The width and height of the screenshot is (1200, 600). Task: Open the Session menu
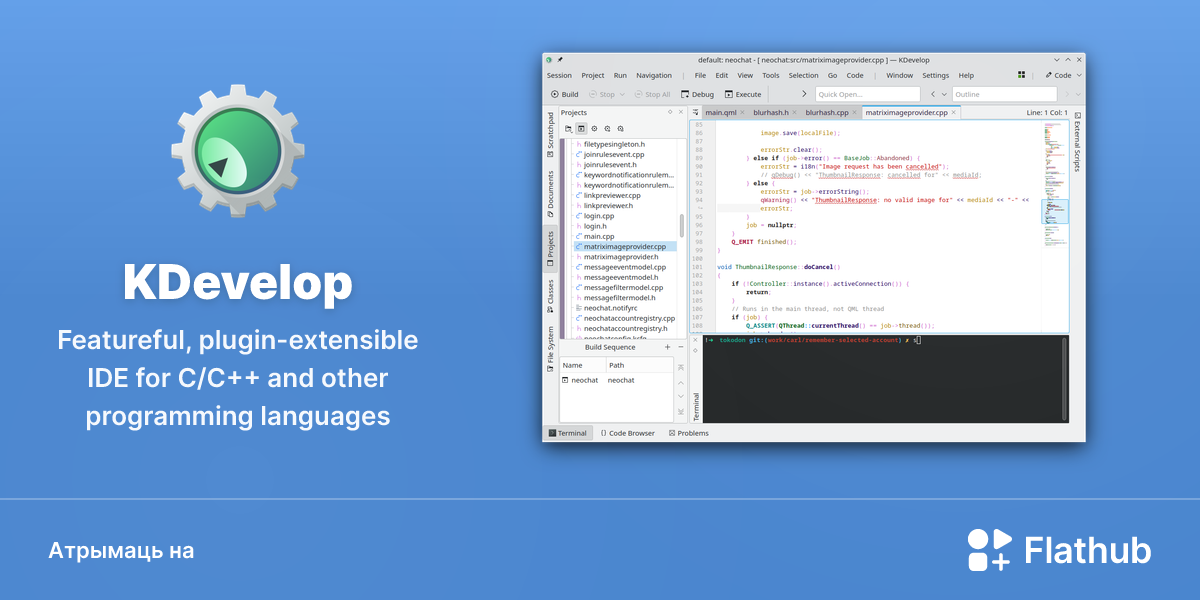click(x=559, y=75)
